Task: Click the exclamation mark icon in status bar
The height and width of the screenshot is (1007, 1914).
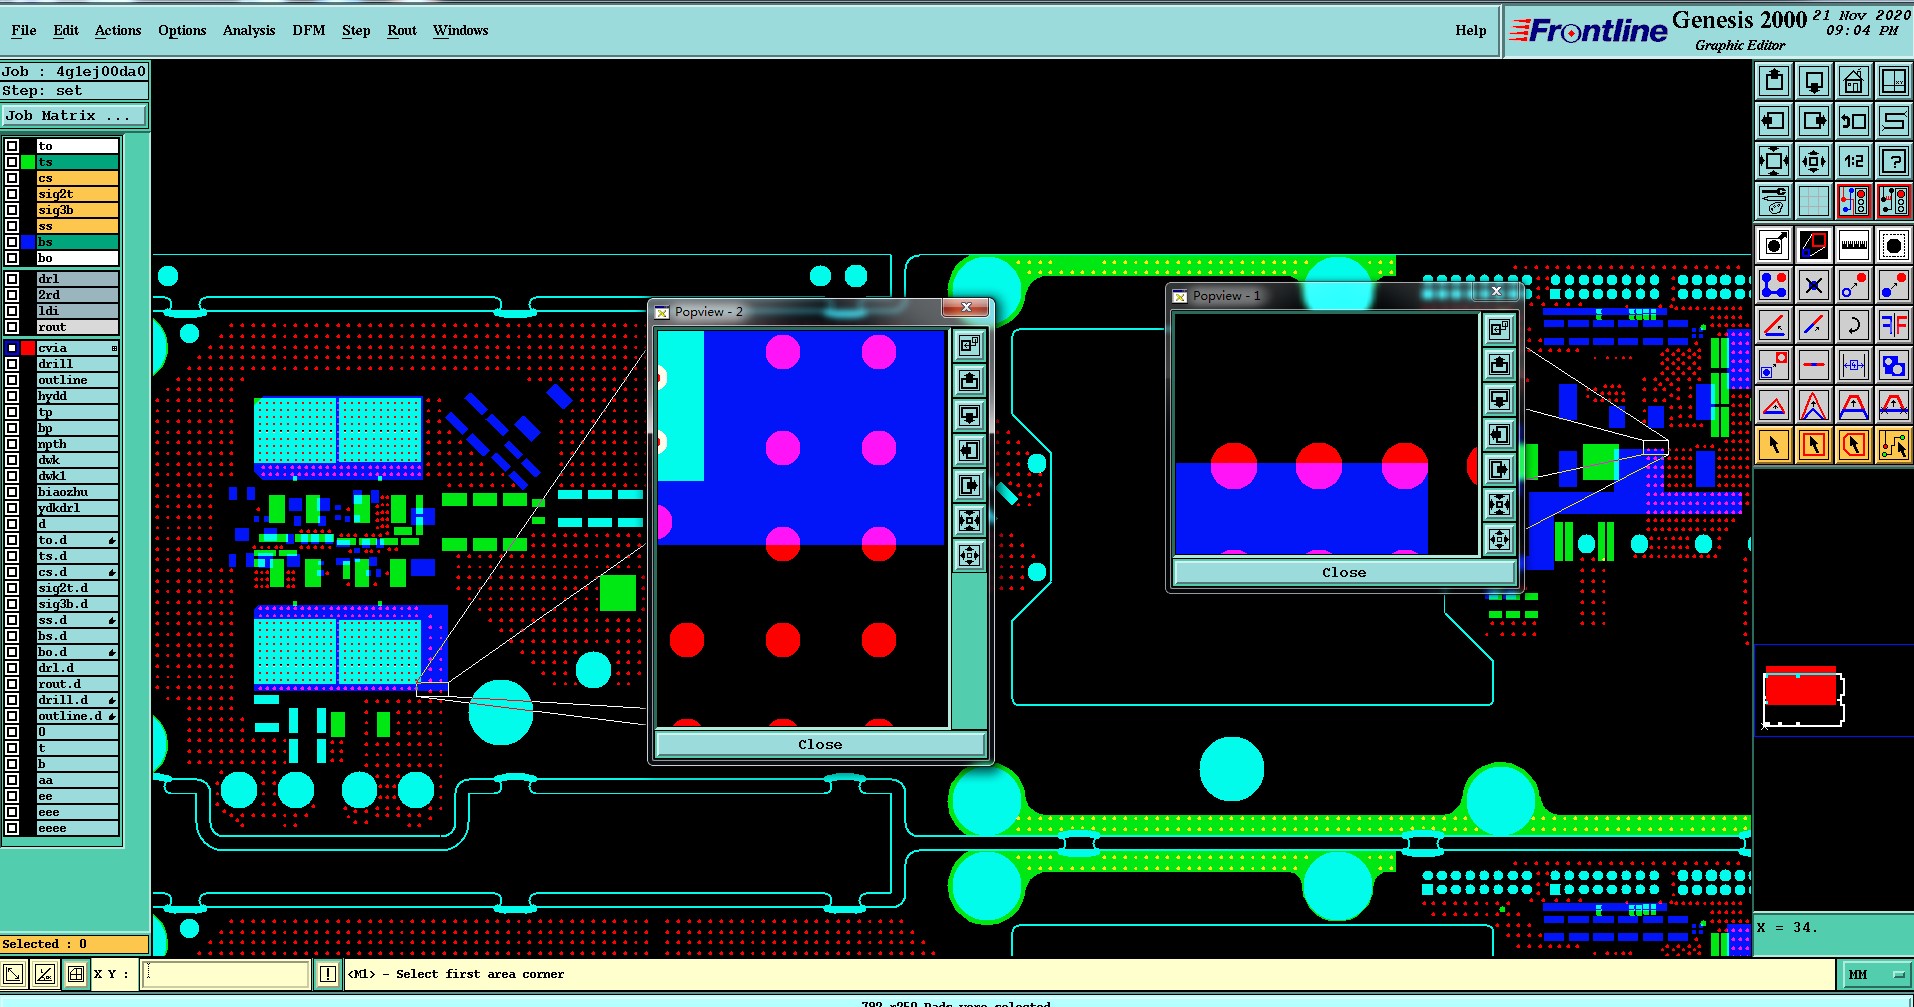Action: pyautogui.click(x=328, y=973)
